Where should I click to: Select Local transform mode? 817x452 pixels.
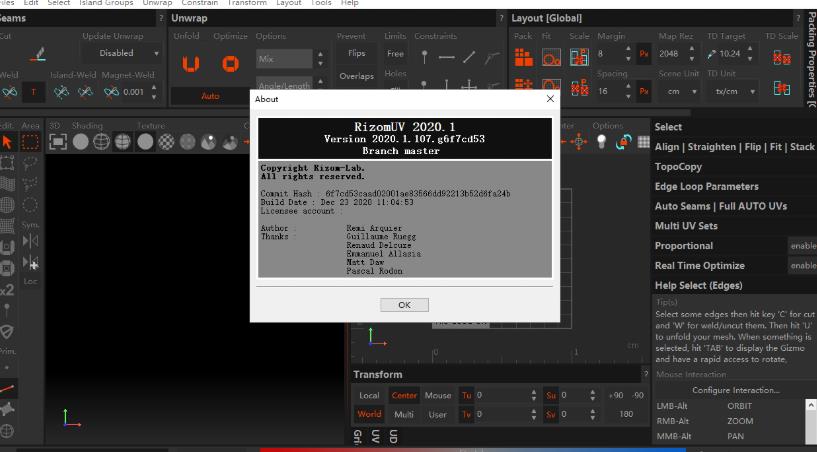click(369, 396)
